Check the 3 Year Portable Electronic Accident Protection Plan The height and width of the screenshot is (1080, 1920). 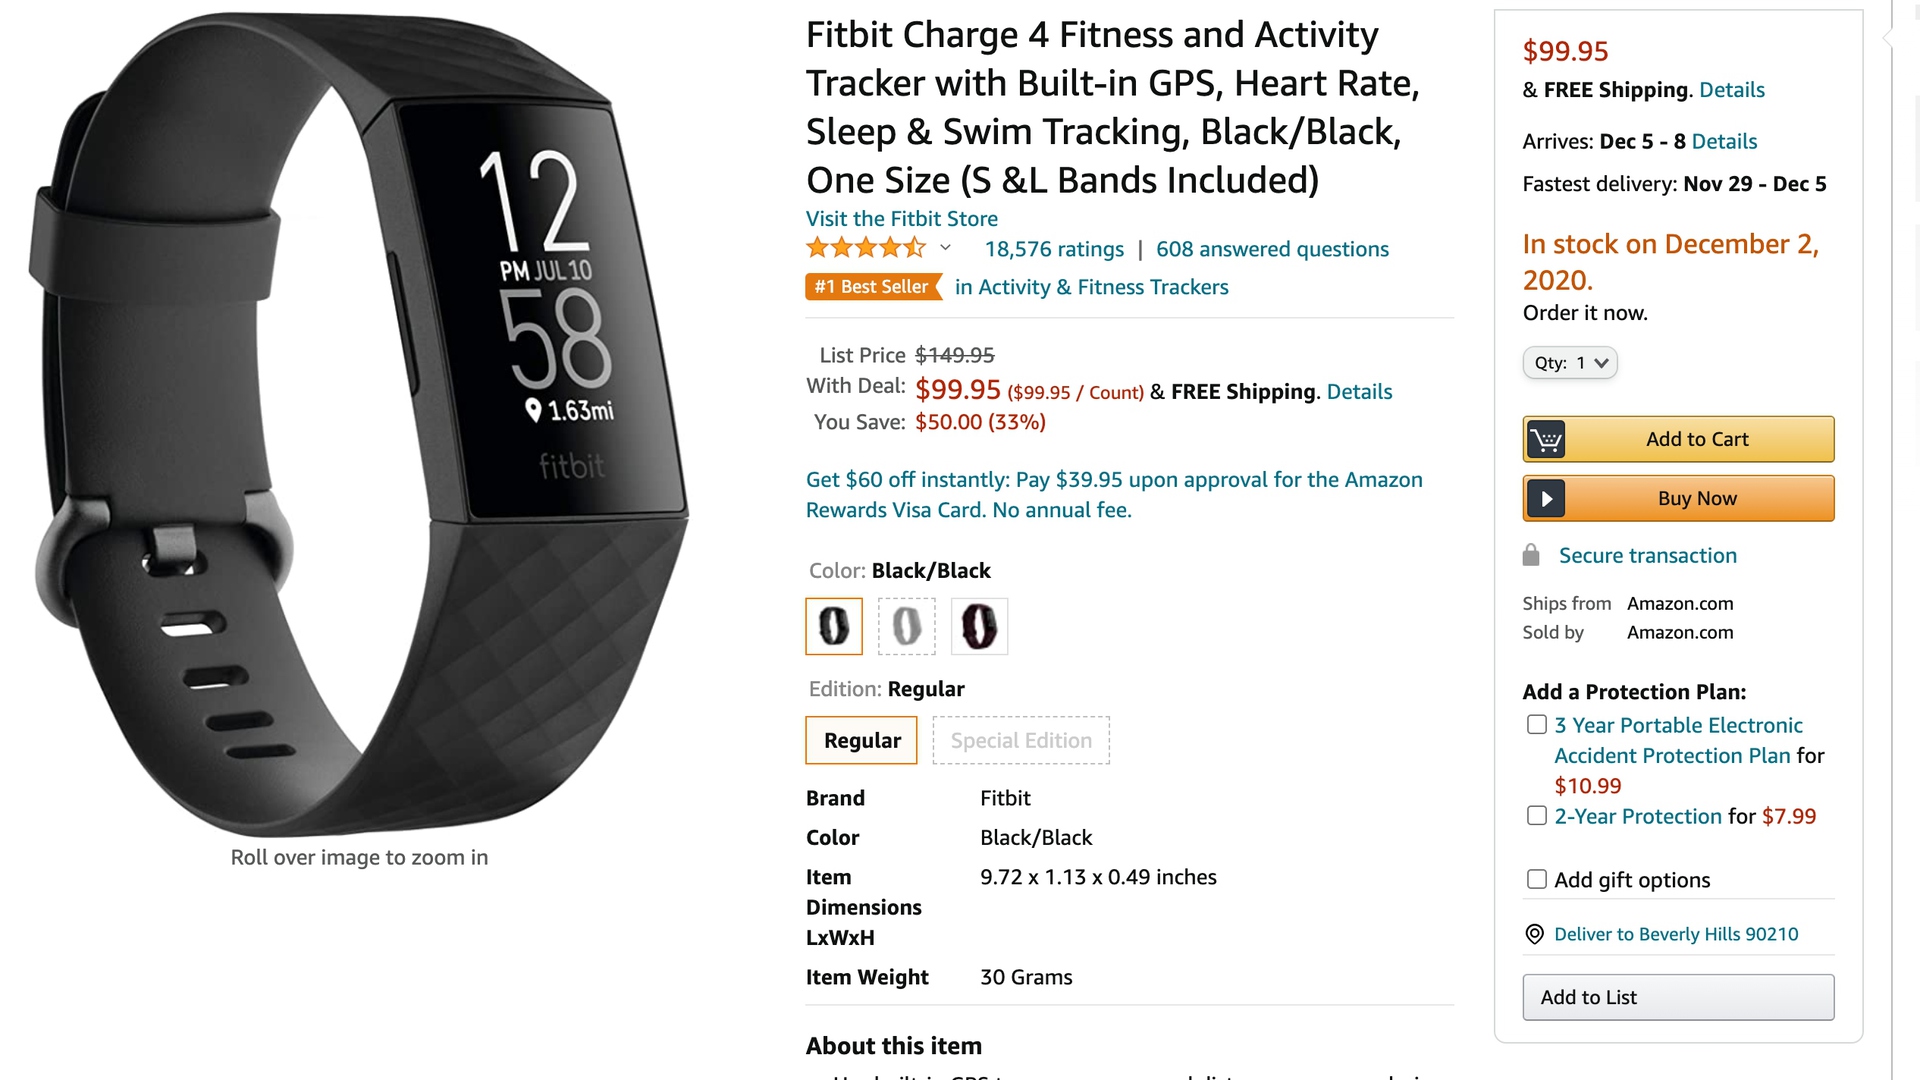(1537, 725)
